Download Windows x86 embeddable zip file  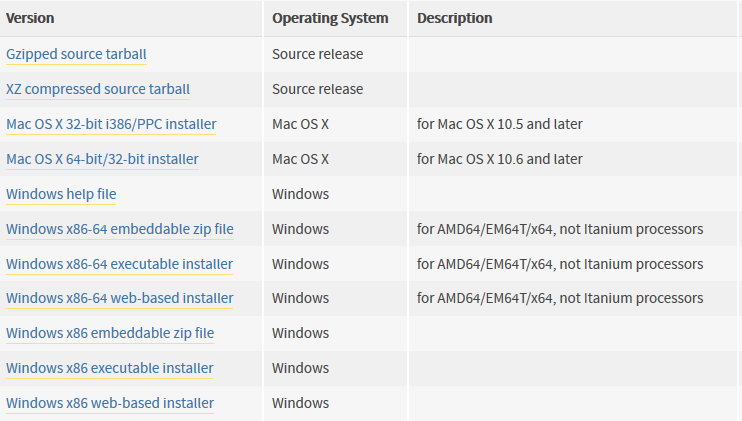click(x=110, y=333)
